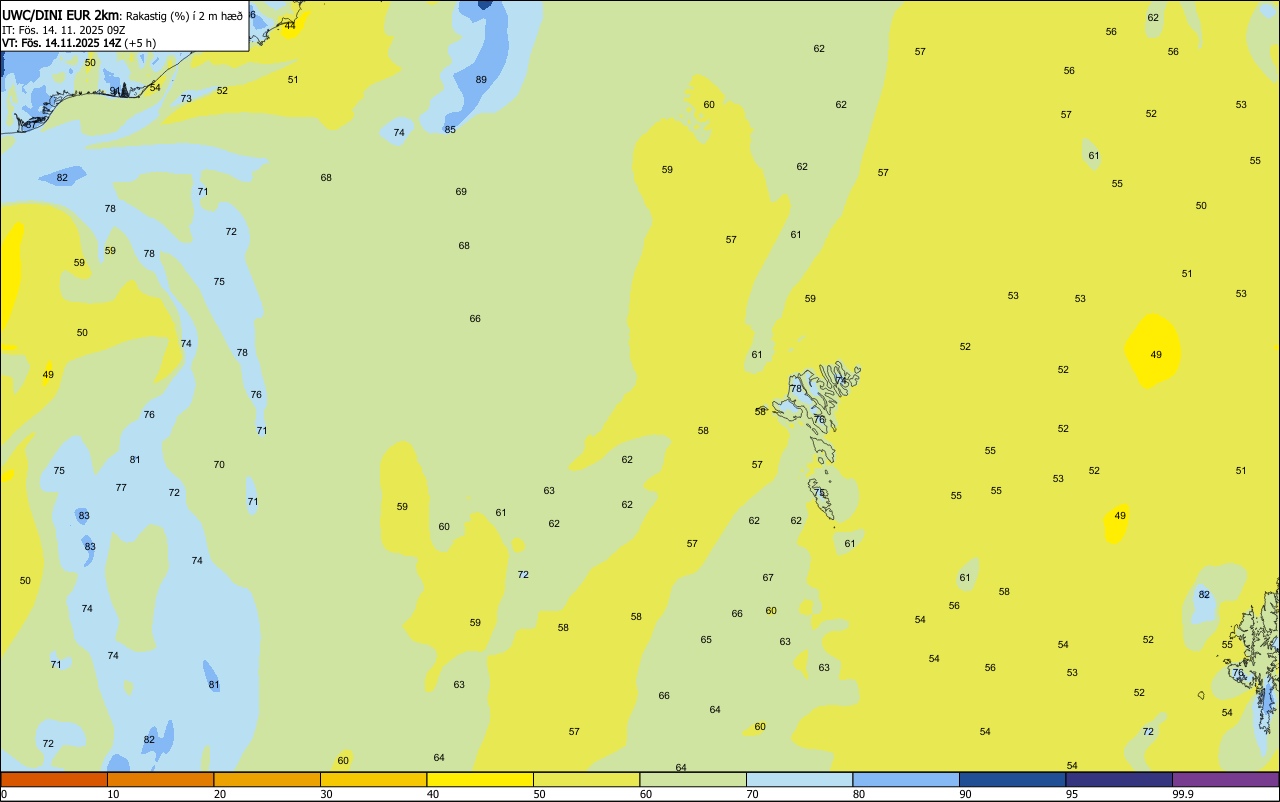Click the map value 69

(x=461, y=192)
